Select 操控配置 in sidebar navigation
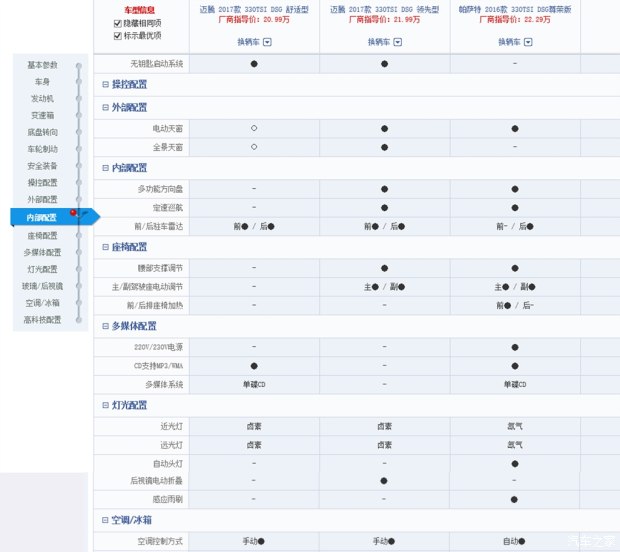 42,182
